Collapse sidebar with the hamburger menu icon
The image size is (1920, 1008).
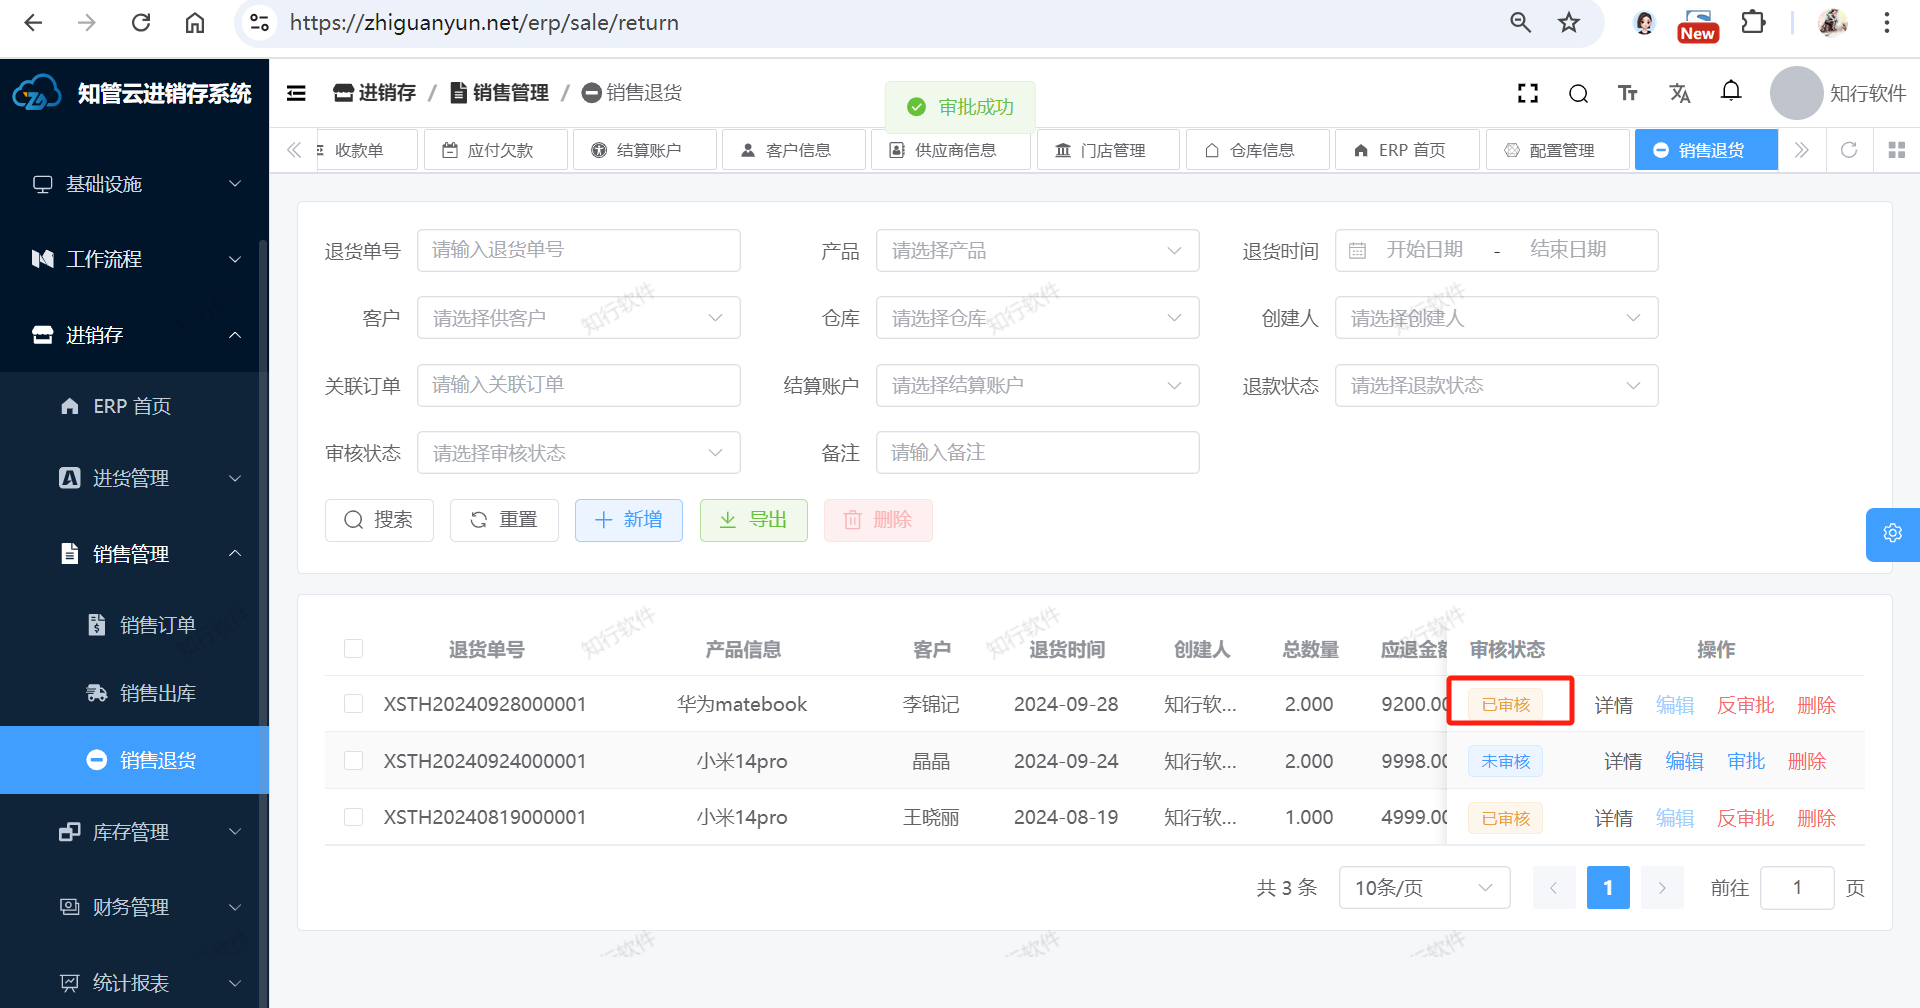tap(296, 93)
